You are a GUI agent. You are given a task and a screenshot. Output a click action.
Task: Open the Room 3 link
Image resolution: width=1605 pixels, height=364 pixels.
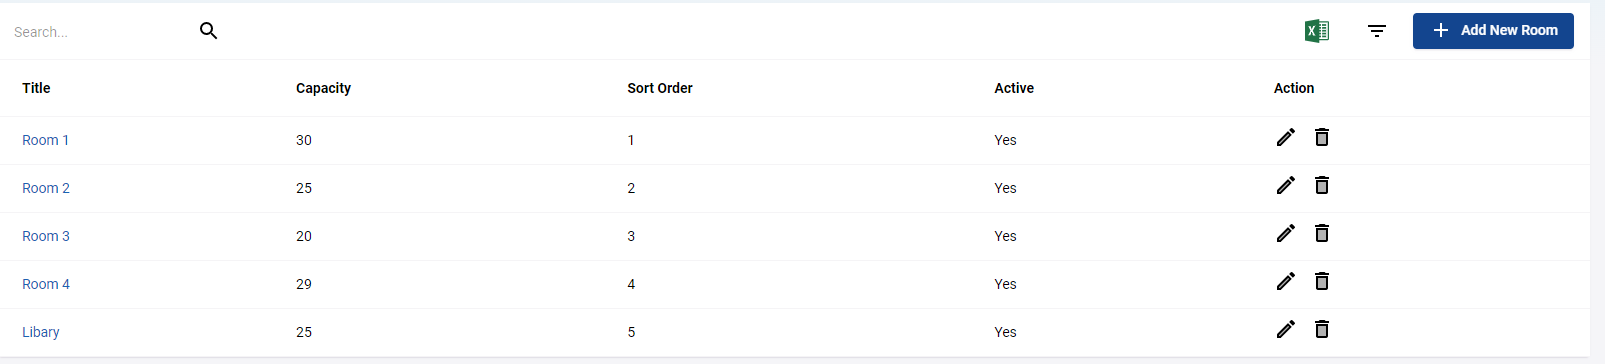point(46,236)
